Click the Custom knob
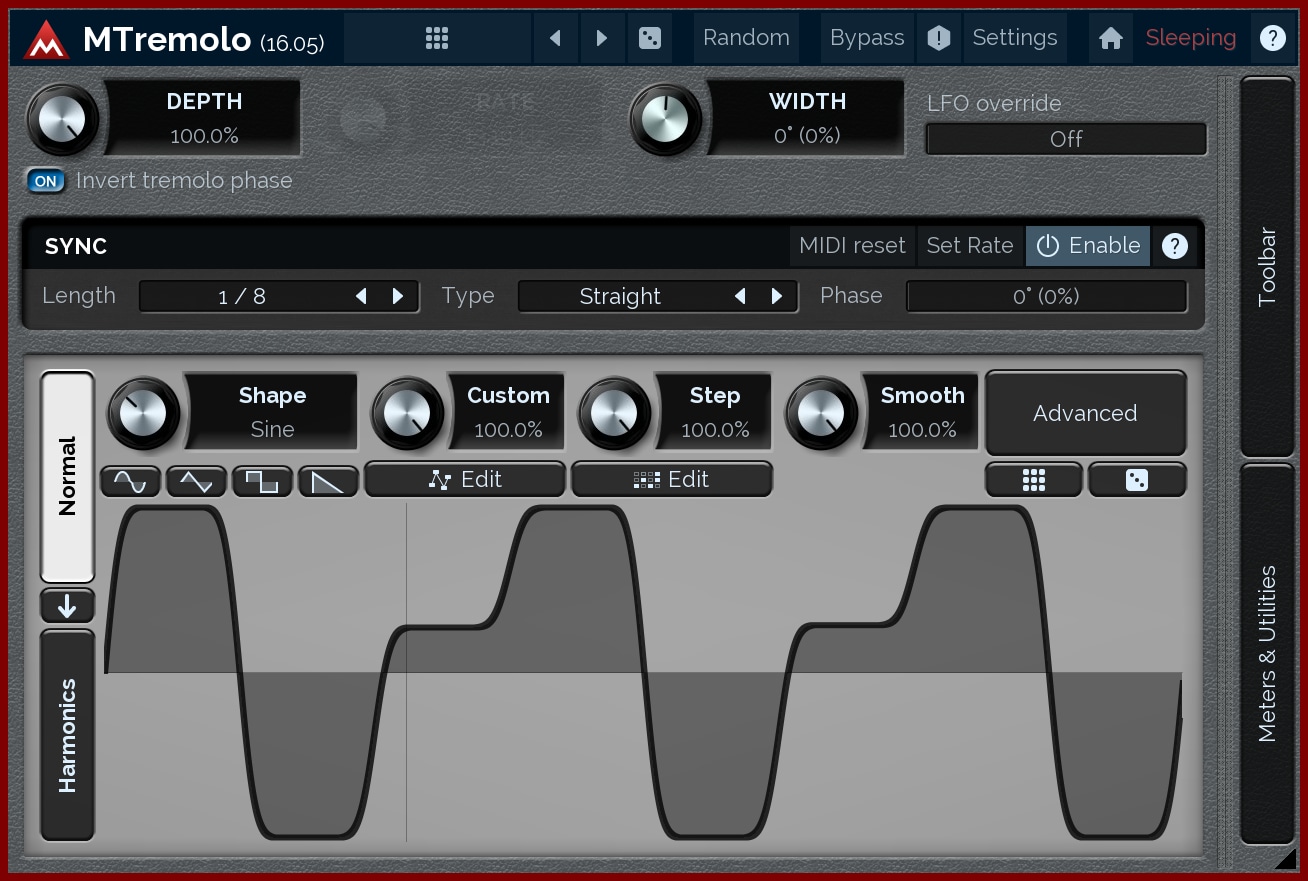The width and height of the screenshot is (1308, 881). coord(407,413)
